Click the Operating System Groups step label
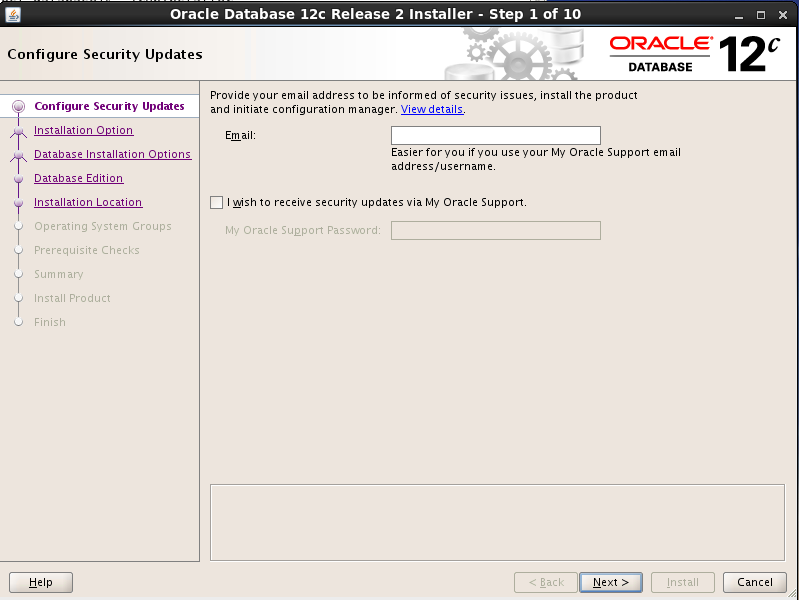Viewport: 799px width, 600px height. [x=102, y=226]
